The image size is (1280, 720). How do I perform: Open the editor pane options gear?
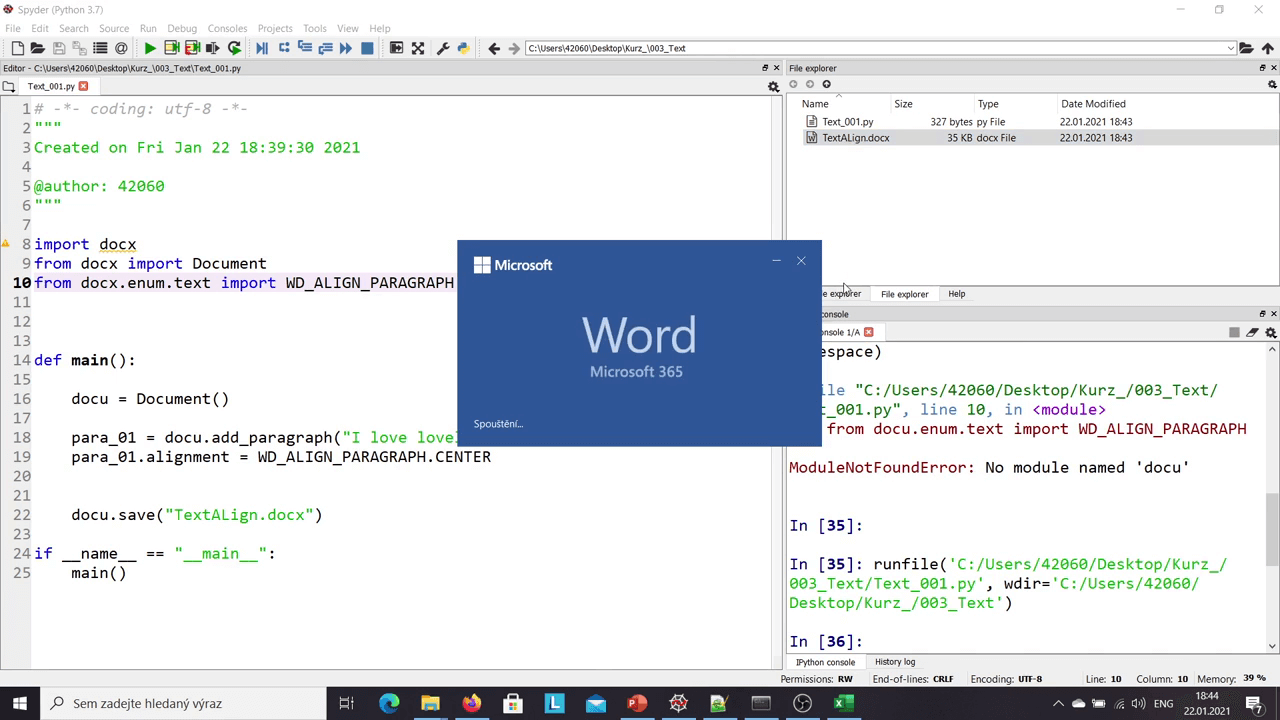(x=773, y=87)
